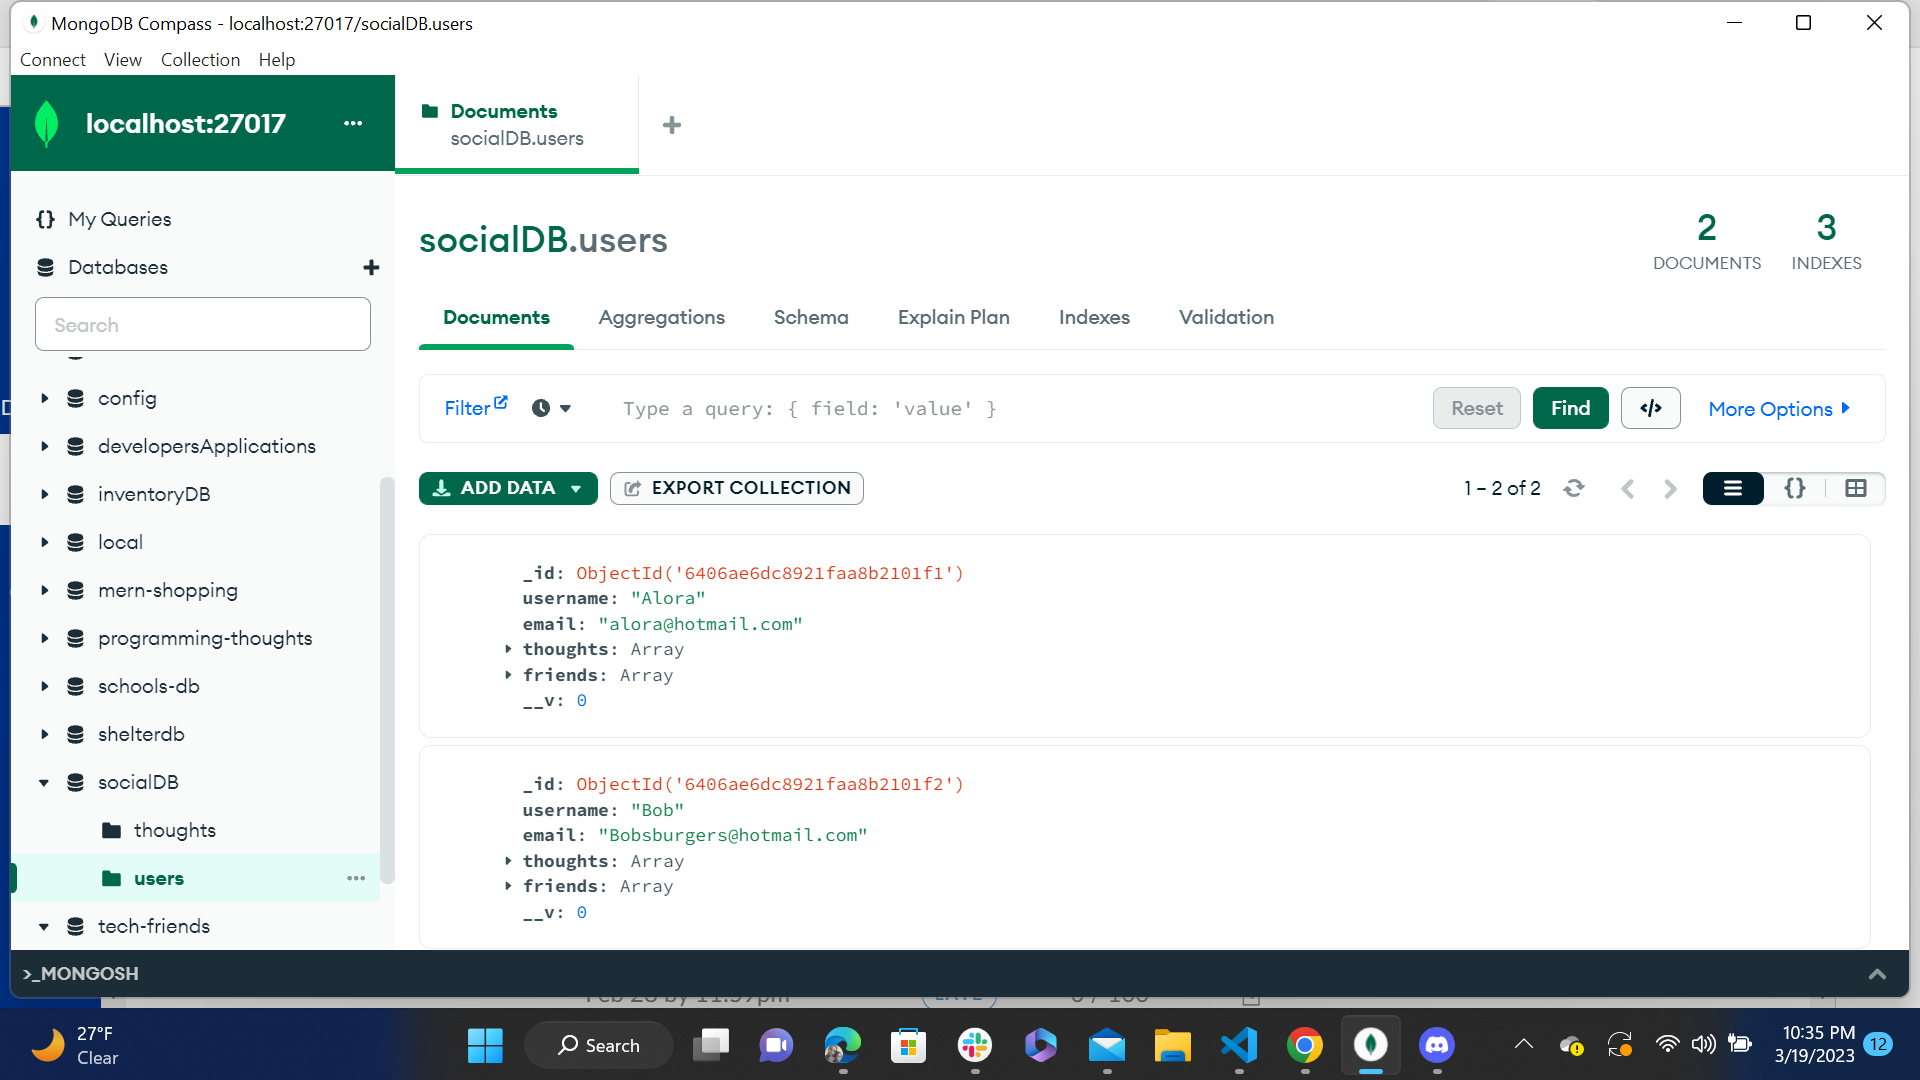Open the MONGOSH shell
Screen dimensions: 1920x1080
pyautogui.click(x=79, y=973)
